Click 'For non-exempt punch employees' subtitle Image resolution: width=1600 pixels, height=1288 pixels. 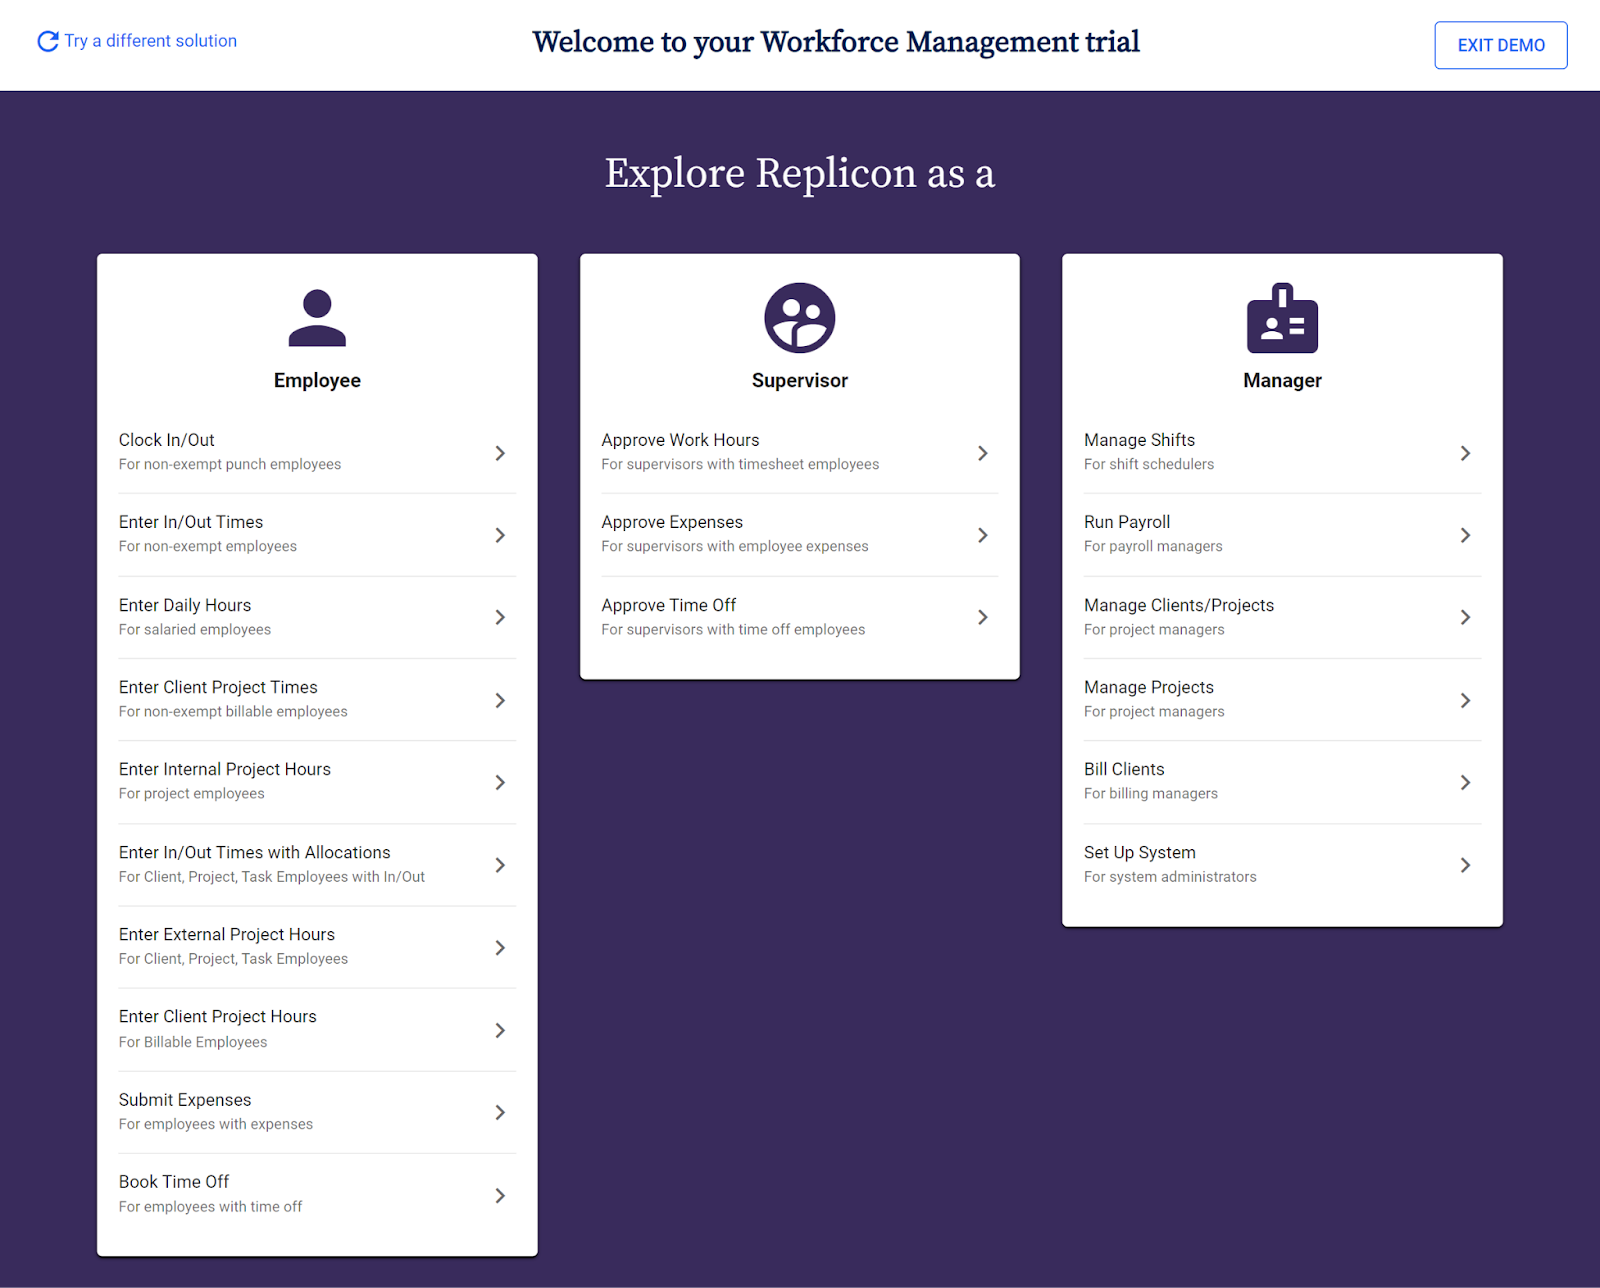pos(230,464)
